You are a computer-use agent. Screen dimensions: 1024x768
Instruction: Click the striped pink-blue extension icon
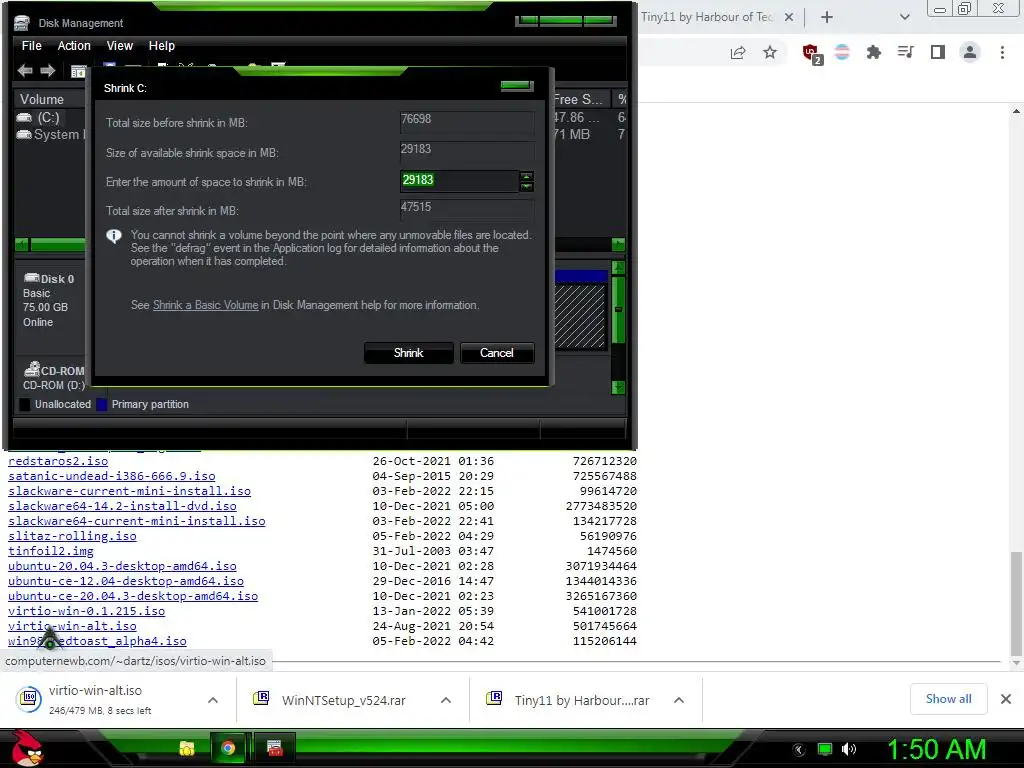[x=842, y=52]
